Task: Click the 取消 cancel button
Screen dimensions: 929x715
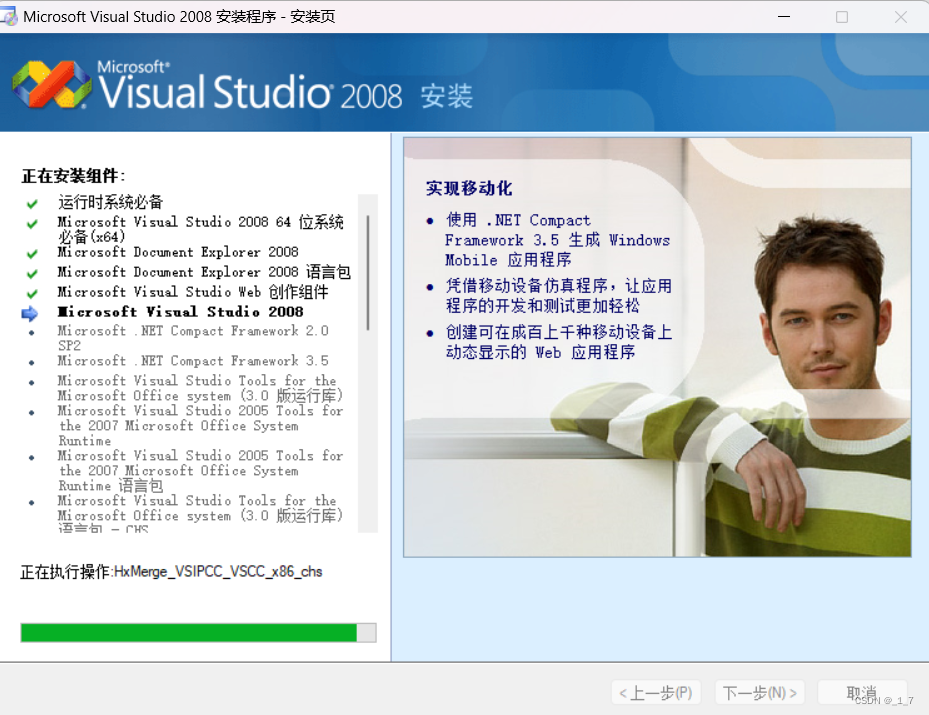Action: click(862, 692)
